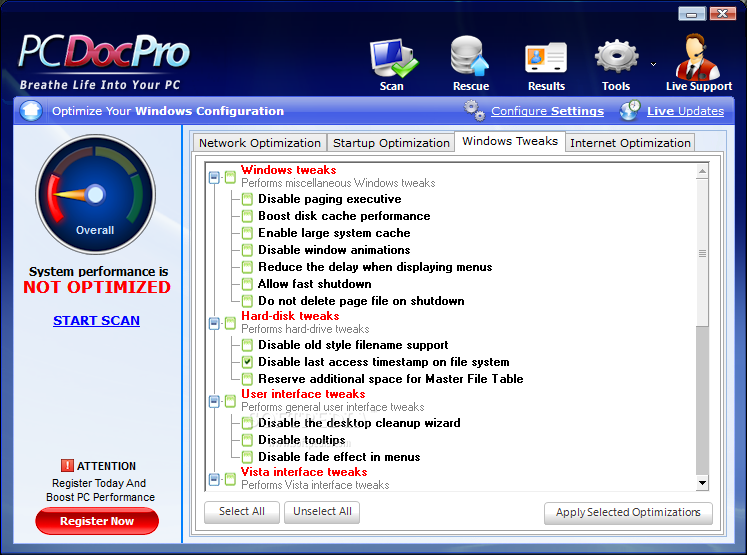
Task: Enable the Enable large system cache checkbox
Action: point(247,233)
